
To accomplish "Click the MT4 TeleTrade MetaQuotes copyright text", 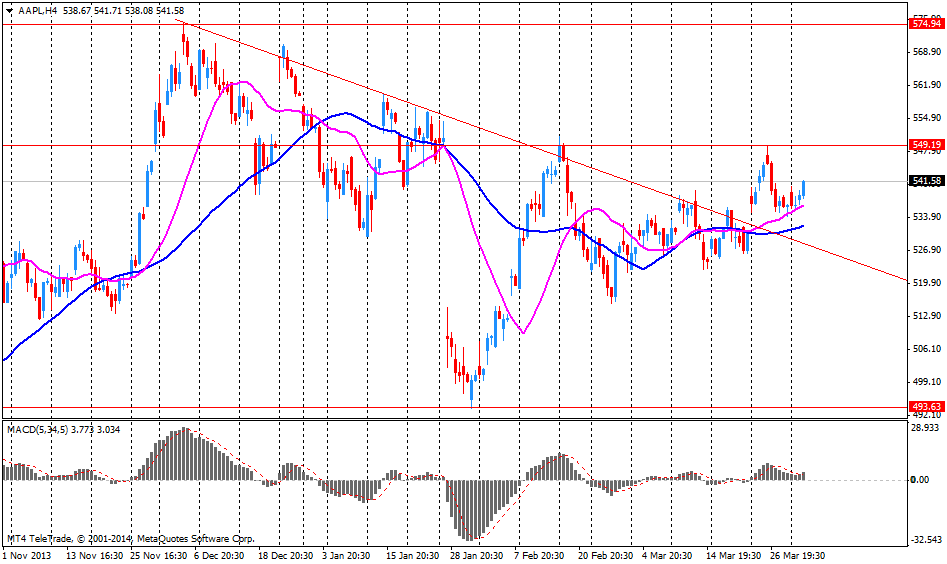I will coord(130,539).
